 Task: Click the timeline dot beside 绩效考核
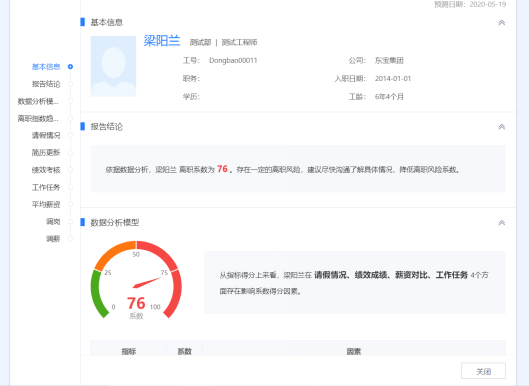70,170
